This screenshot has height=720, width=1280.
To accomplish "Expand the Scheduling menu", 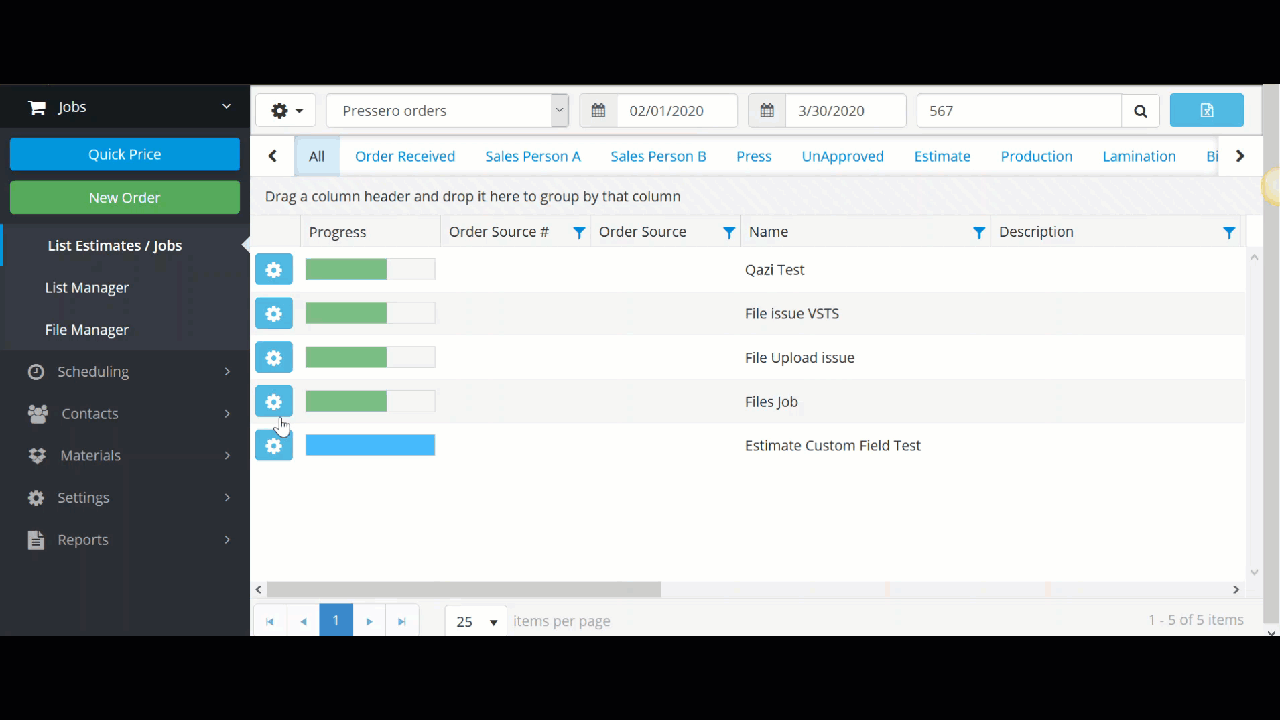I will click(227, 372).
